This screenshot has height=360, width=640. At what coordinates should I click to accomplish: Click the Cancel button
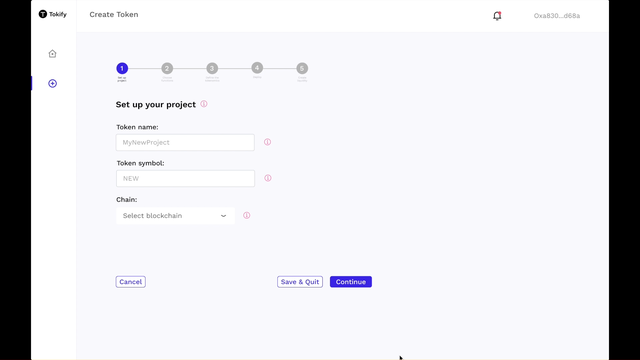click(x=131, y=282)
